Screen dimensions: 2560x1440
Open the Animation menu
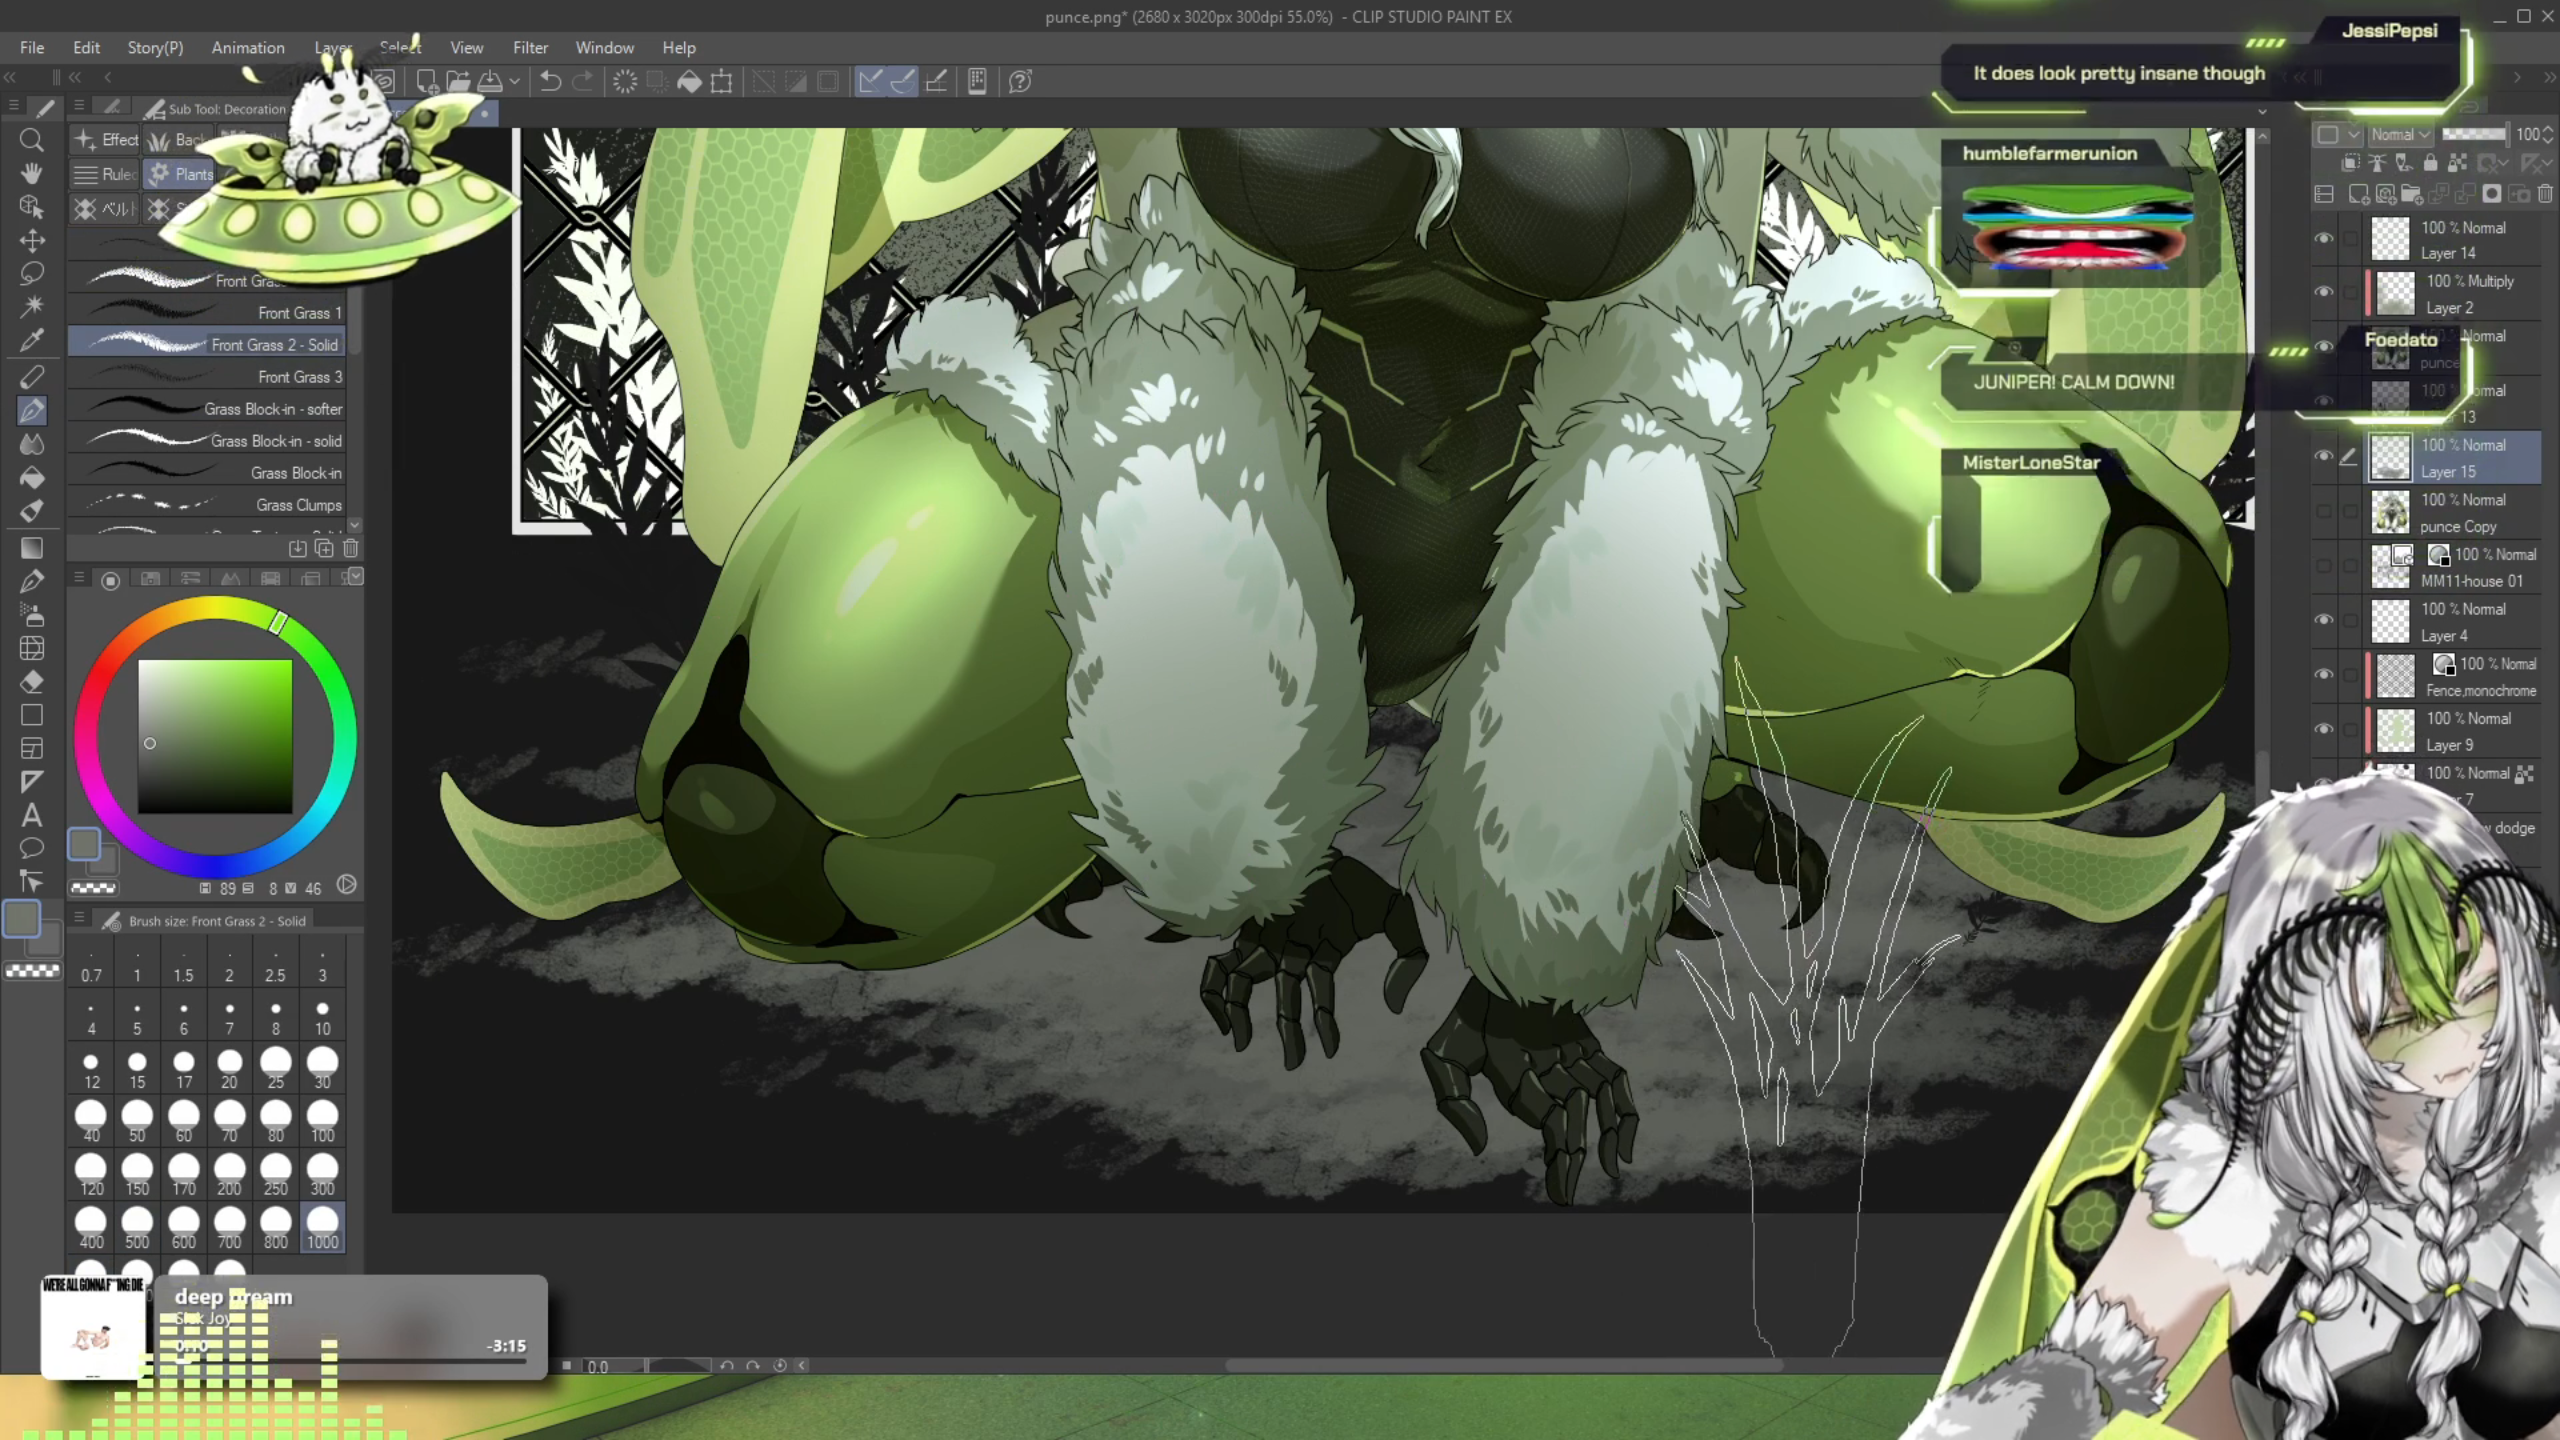(x=247, y=47)
